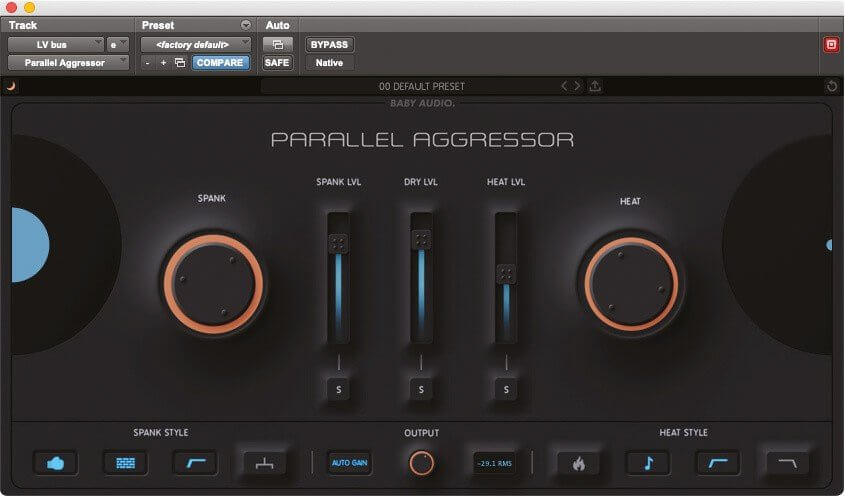
Task: Open the Preset menu circle arrow
Action: click(x=246, y=25)
